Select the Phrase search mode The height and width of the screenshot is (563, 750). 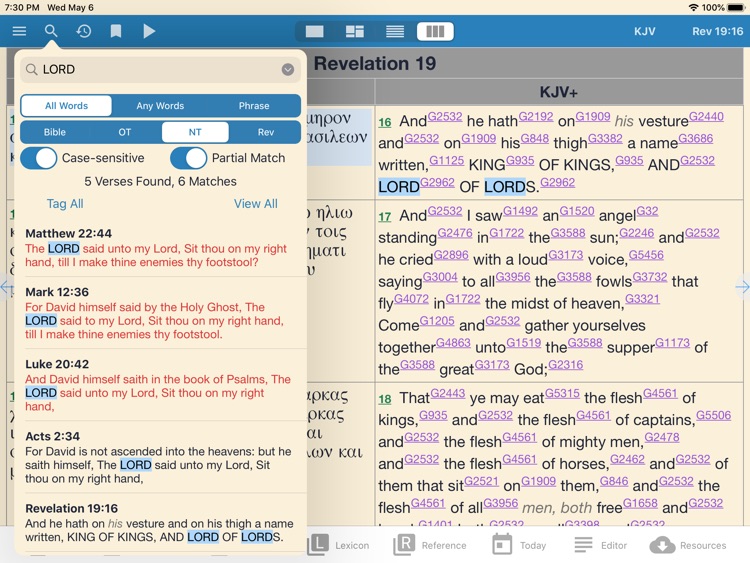coord(254,106)
